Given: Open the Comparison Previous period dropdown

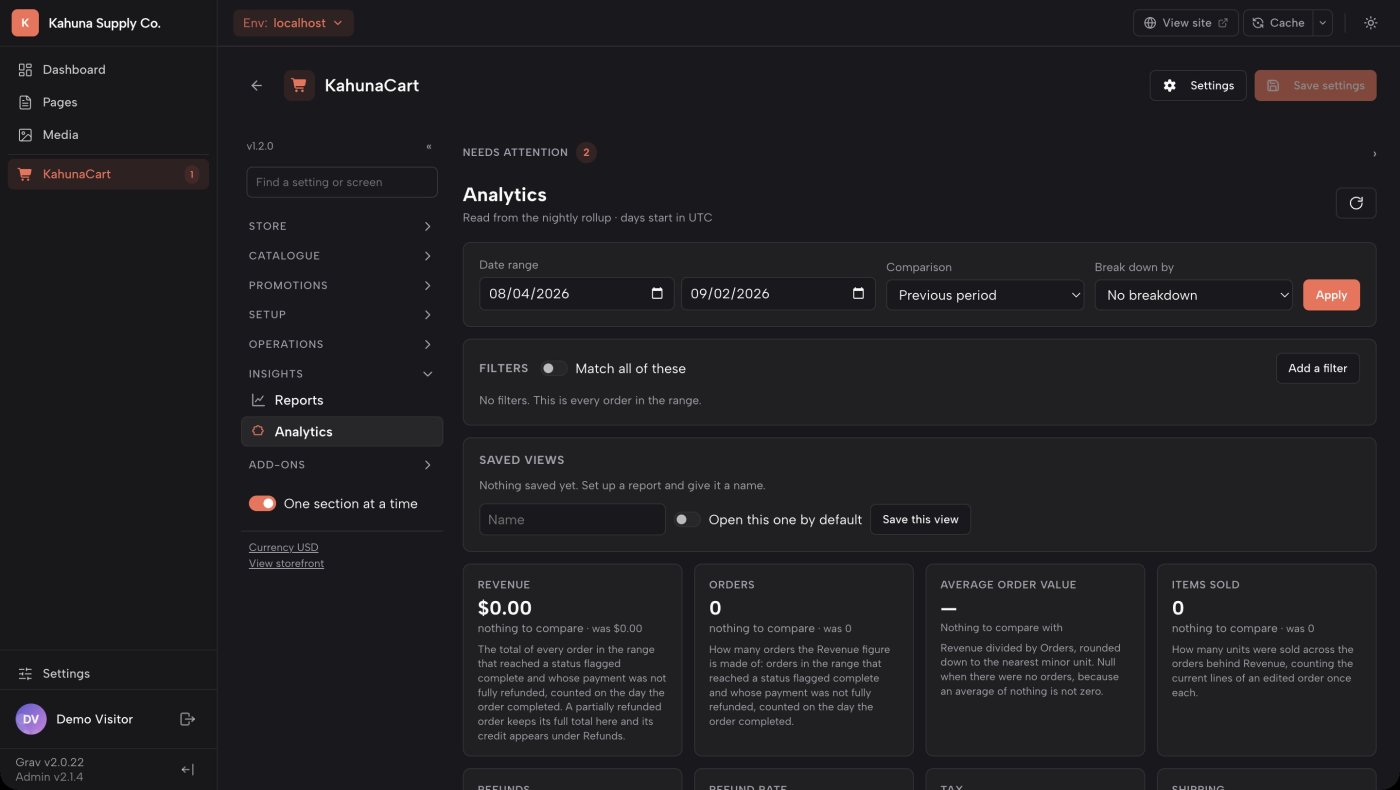Looking at the screenshot, I should 985,295.
